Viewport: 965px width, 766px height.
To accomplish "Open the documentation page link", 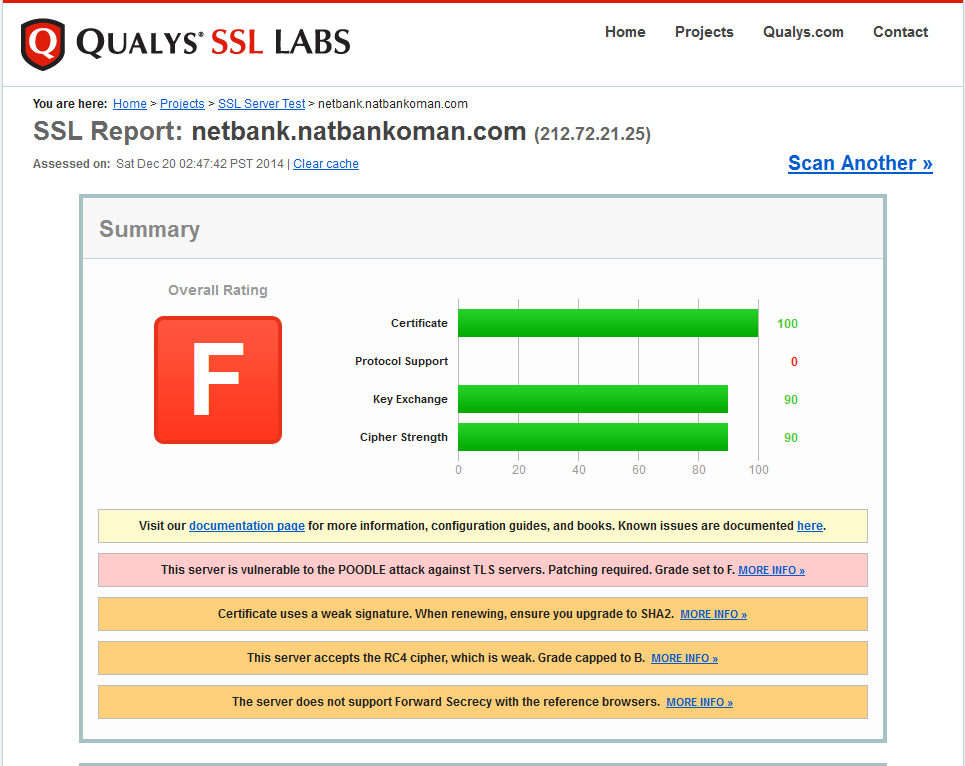I will 247,526.
